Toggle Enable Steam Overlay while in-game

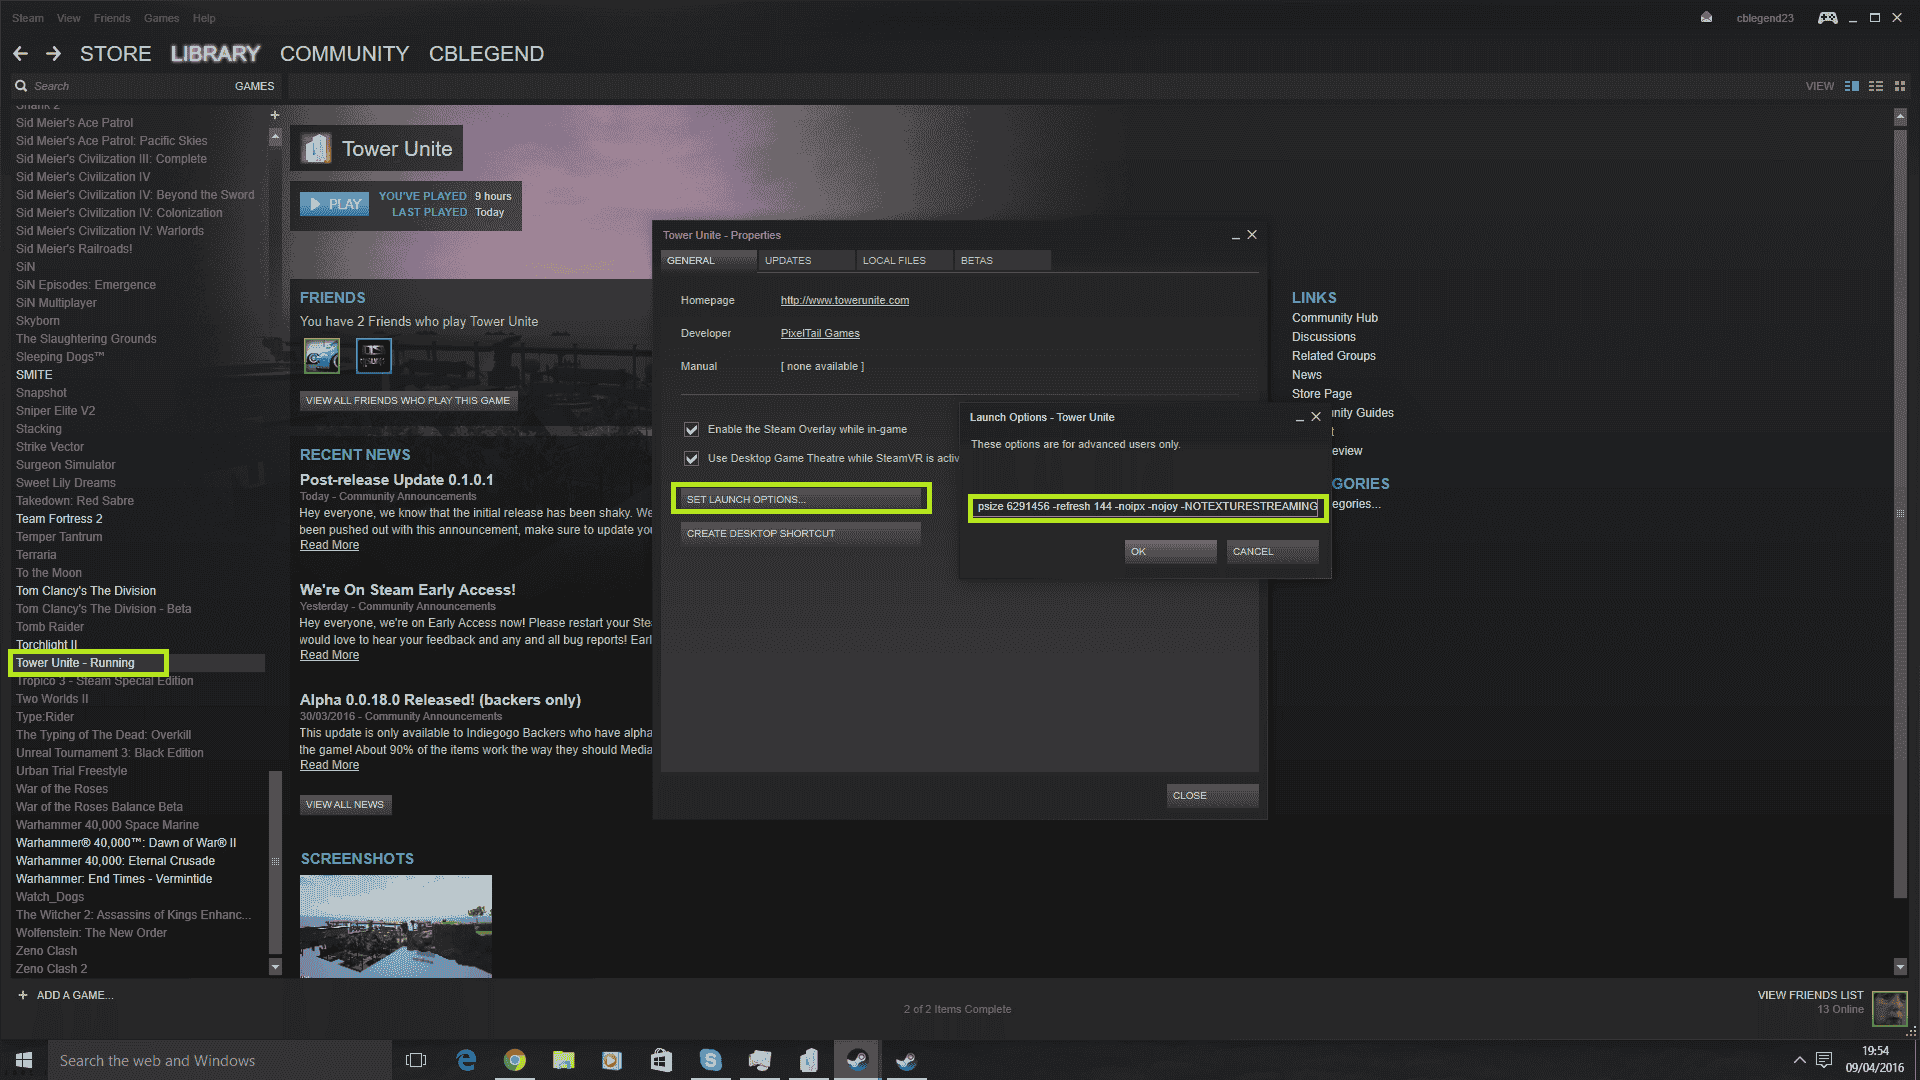(691, 429)
